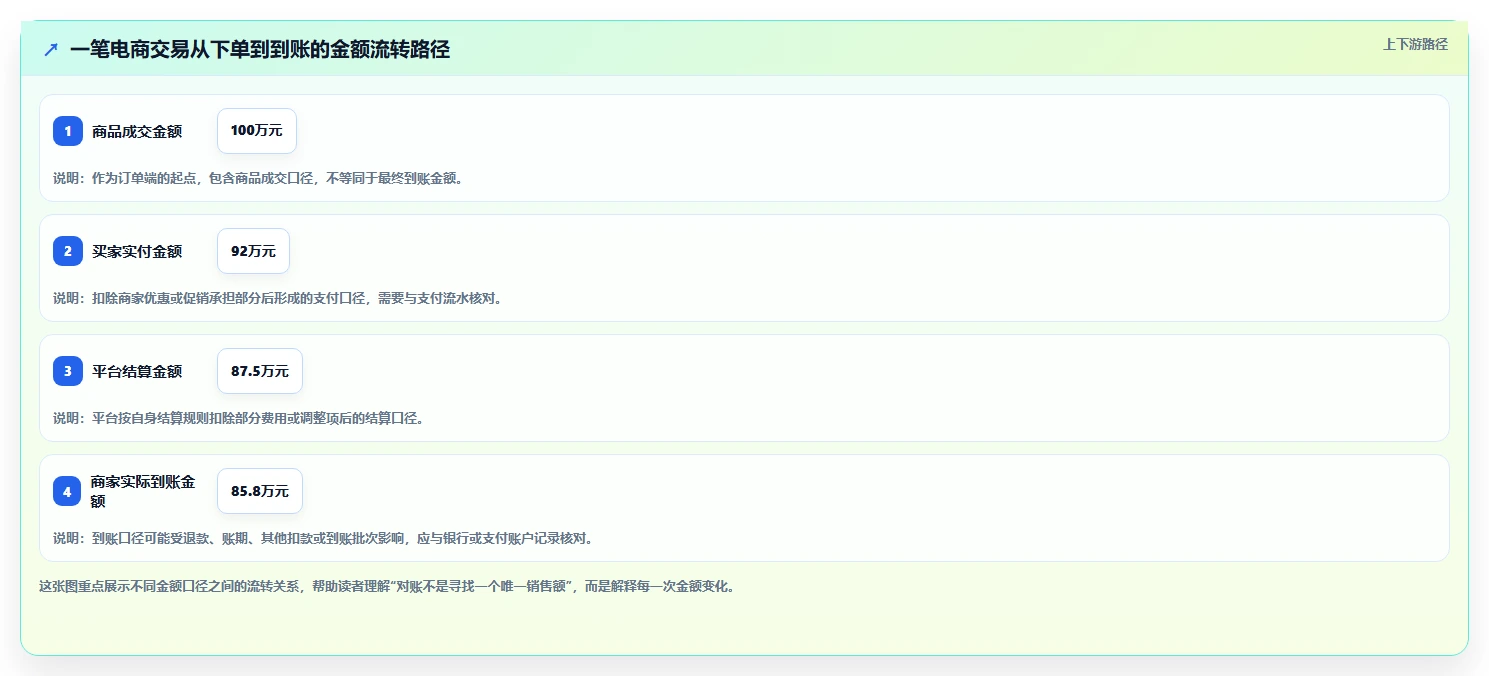Click the note starting 平台按自身结算规则
The image size is (1489, 676).
239,418
